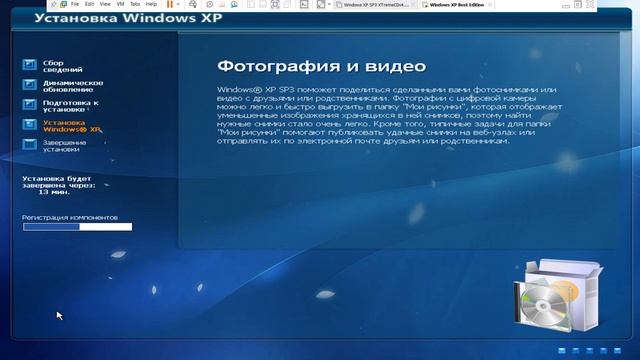Switch to the Windows XP Best Edition tab
This screenshot has height=360, width=640.
[456, 5]
